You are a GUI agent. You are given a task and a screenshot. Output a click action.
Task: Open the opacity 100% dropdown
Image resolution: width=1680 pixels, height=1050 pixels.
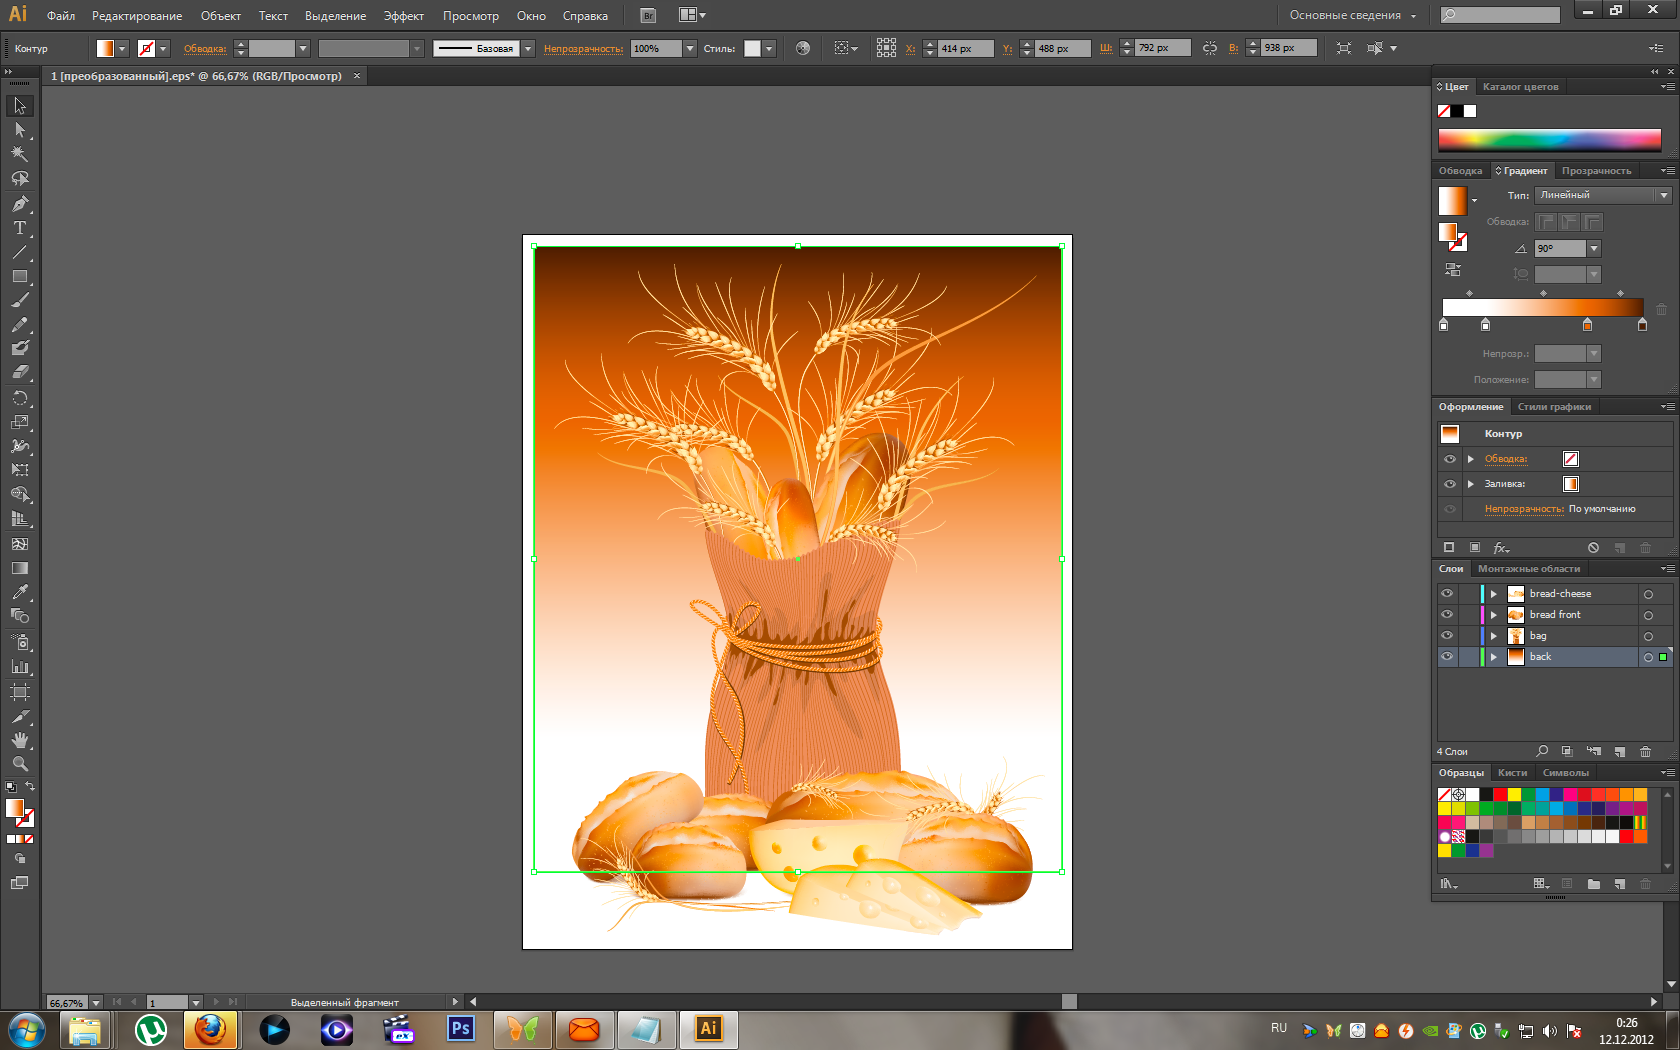pyautogui.click(x=689, y=48)
